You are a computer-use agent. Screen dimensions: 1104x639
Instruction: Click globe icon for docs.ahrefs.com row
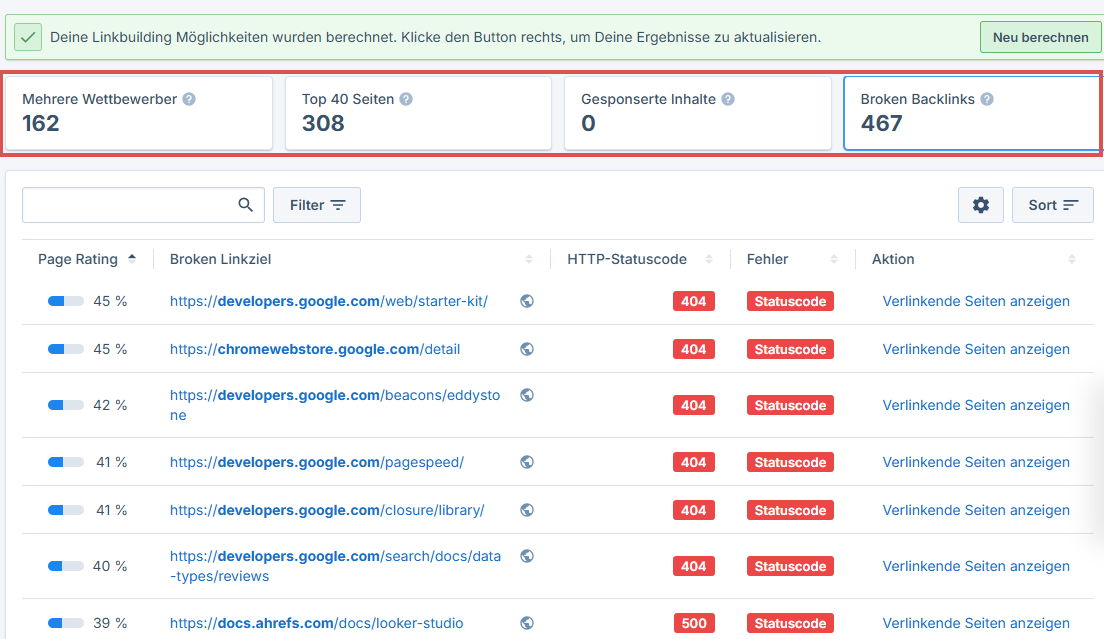pyautogui.click(x=527, y=623)
